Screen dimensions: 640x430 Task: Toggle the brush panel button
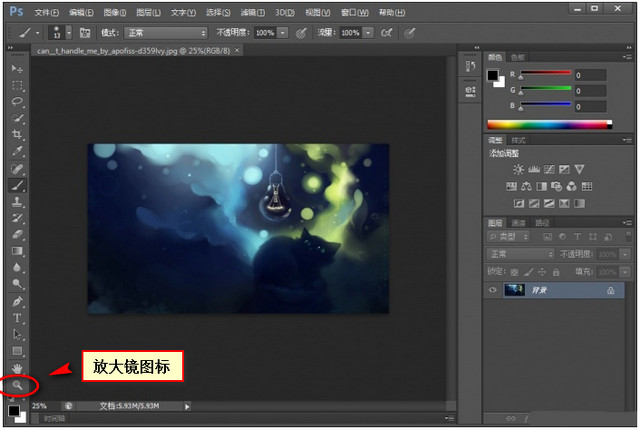[85, 33]
